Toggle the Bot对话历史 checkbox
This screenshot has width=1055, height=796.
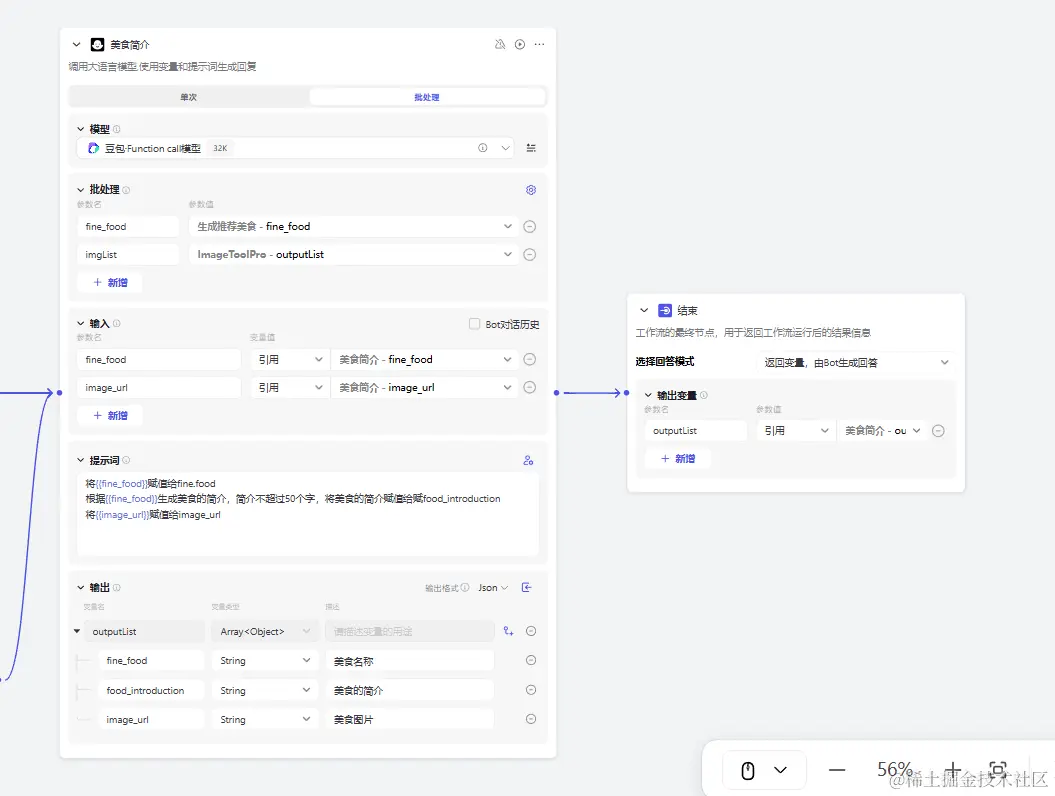point(474,324)
